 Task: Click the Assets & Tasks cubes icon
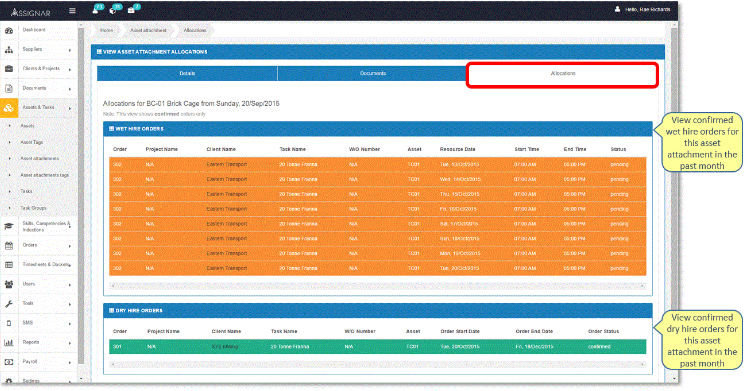pyautogui.click(x=9, y=108)
